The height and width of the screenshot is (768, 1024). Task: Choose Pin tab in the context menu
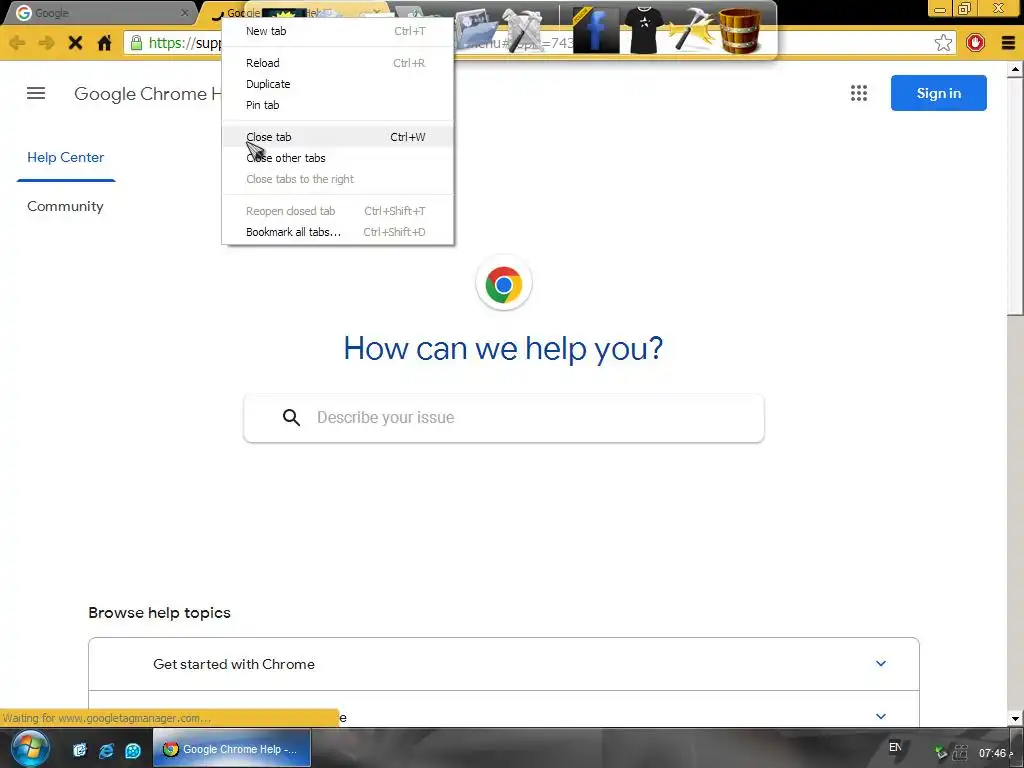tap(338, 104)
